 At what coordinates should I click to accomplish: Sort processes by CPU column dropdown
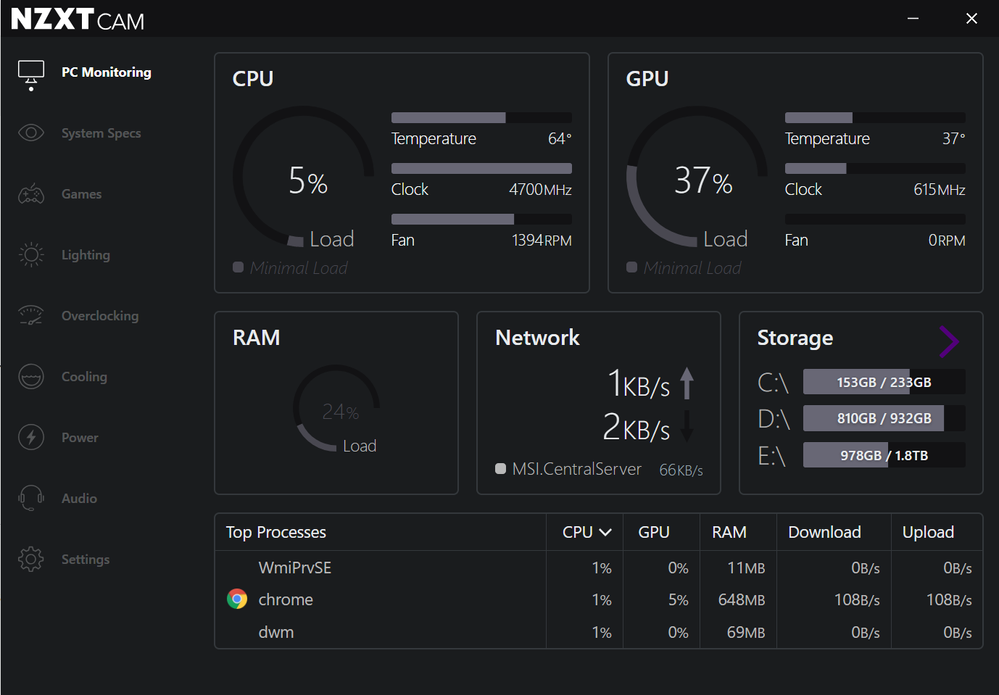[x=586, y=532]
